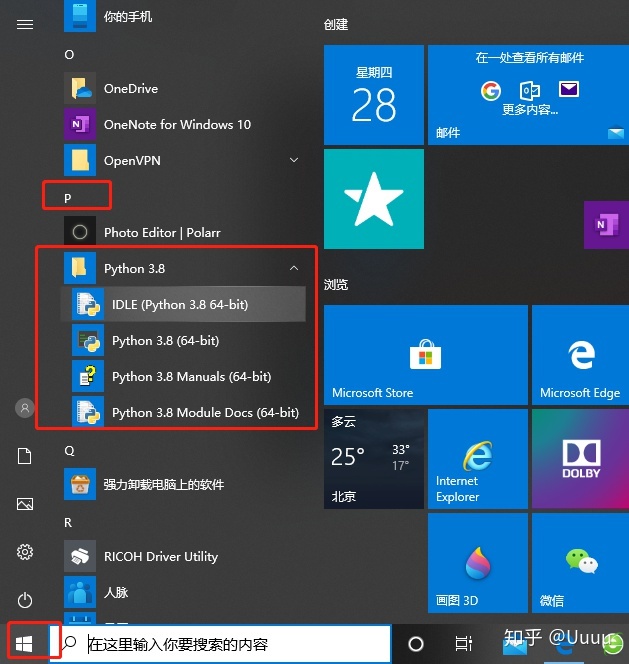629x664 pixels.
Task: Click the Google icon in mail tile
Action: point(490,90)
